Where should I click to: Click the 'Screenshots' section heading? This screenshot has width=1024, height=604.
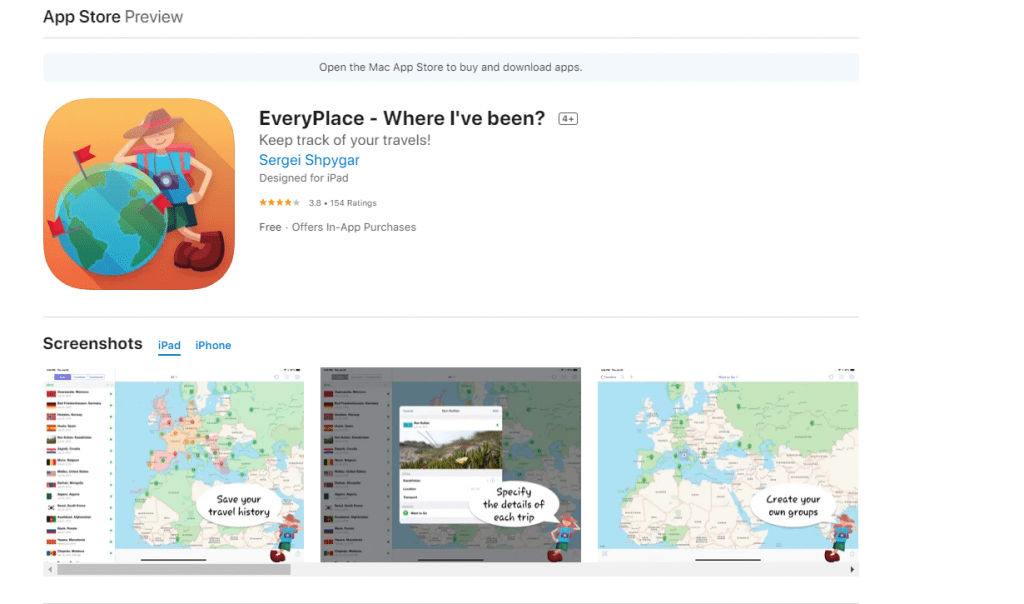(93, 343)
